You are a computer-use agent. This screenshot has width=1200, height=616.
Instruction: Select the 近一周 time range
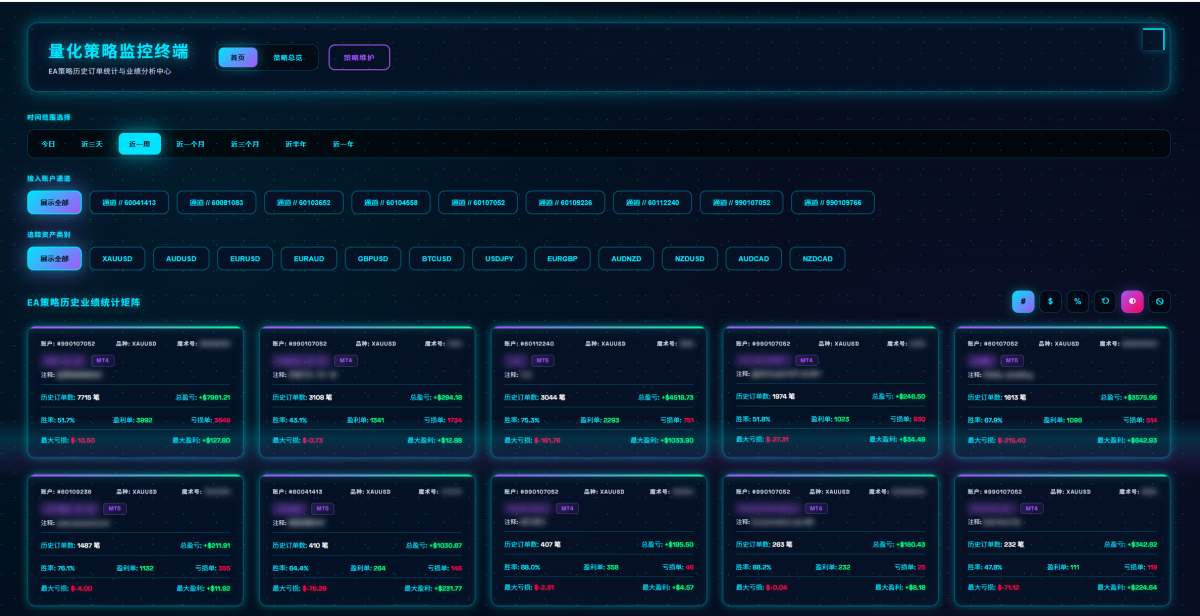139,144
